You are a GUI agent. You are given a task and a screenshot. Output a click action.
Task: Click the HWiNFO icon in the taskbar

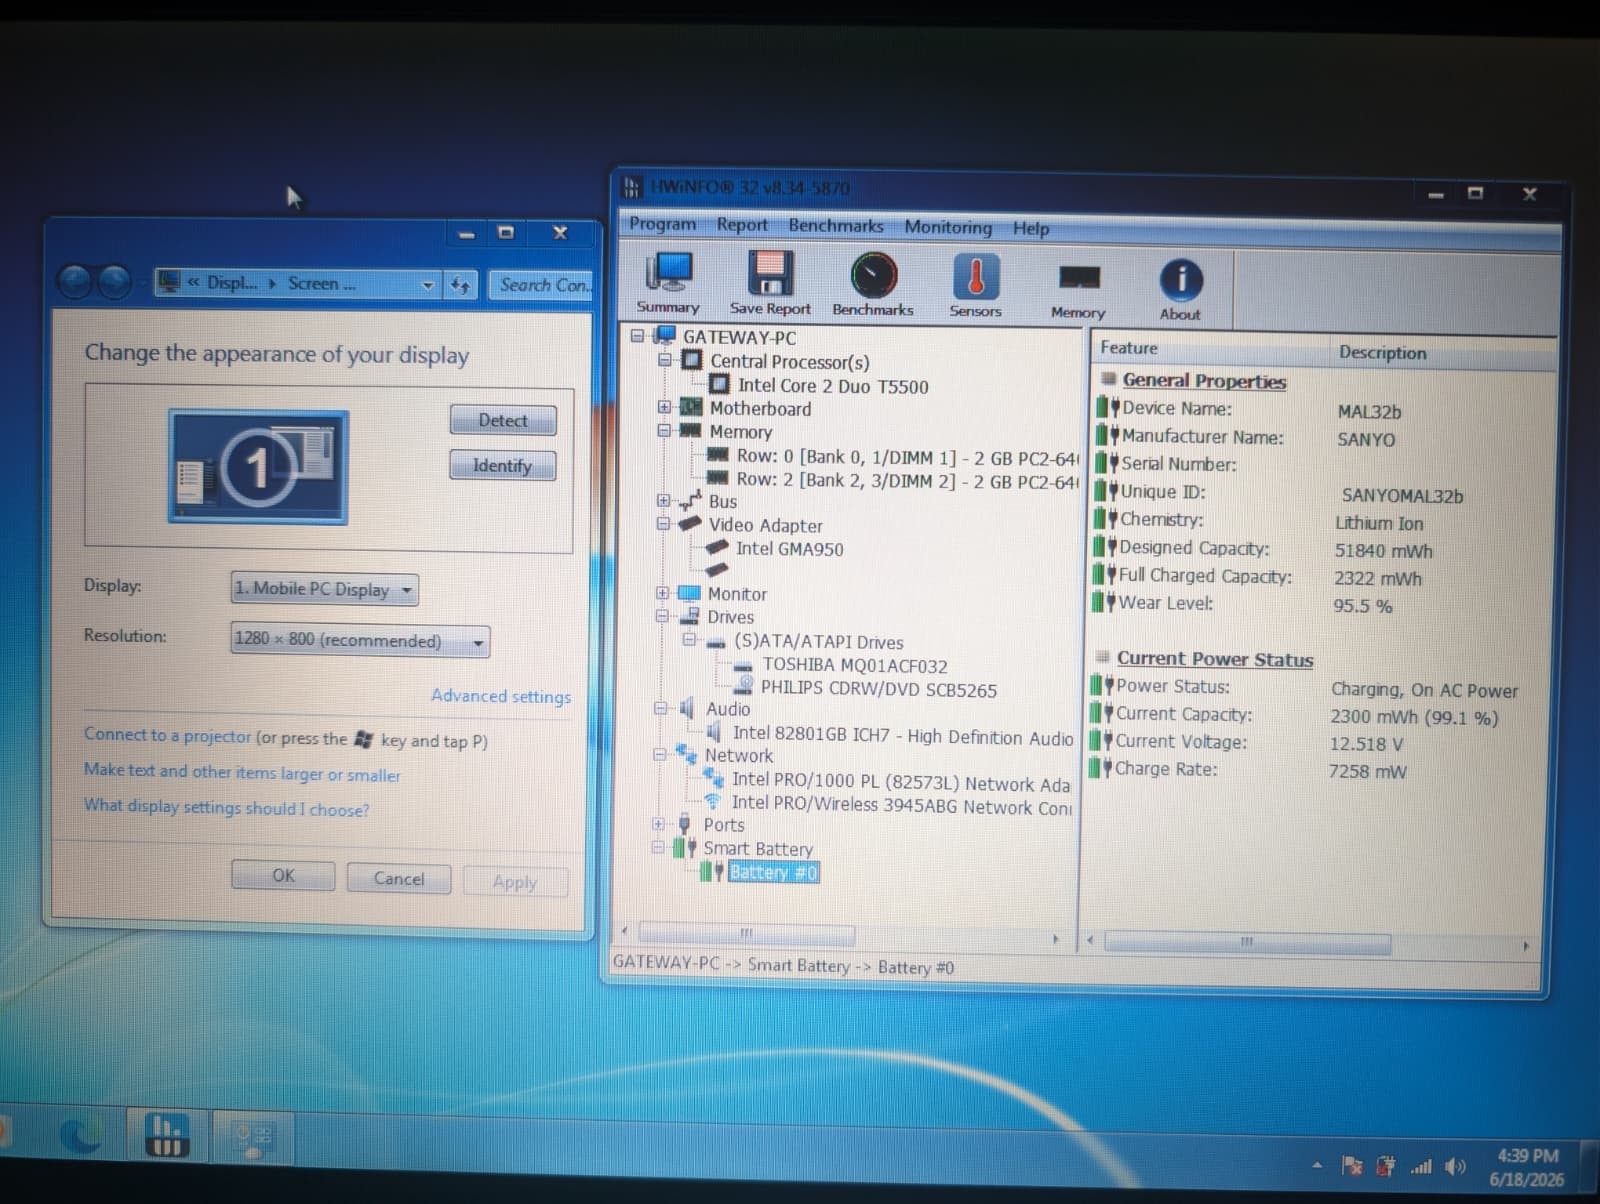pos(167,1136)
